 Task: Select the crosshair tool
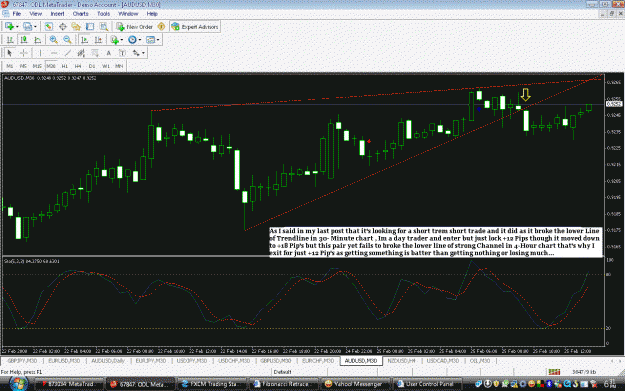click(24, 53)
